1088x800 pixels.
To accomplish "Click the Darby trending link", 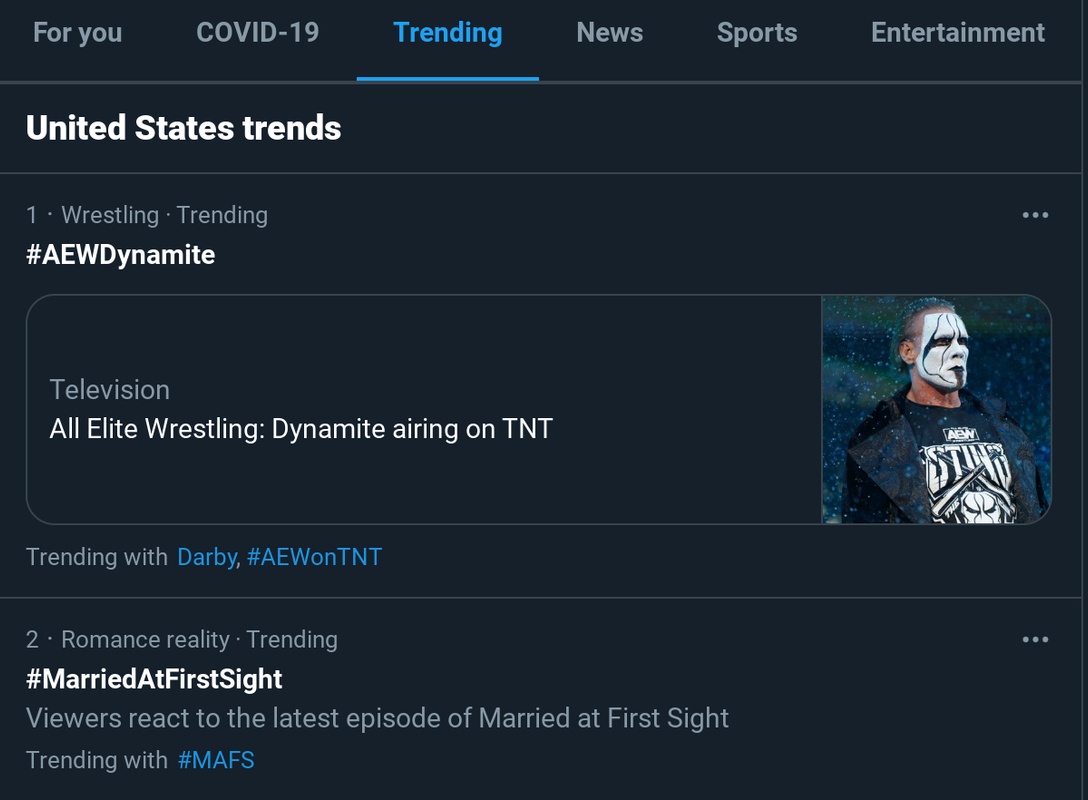I will coord(207,557).
